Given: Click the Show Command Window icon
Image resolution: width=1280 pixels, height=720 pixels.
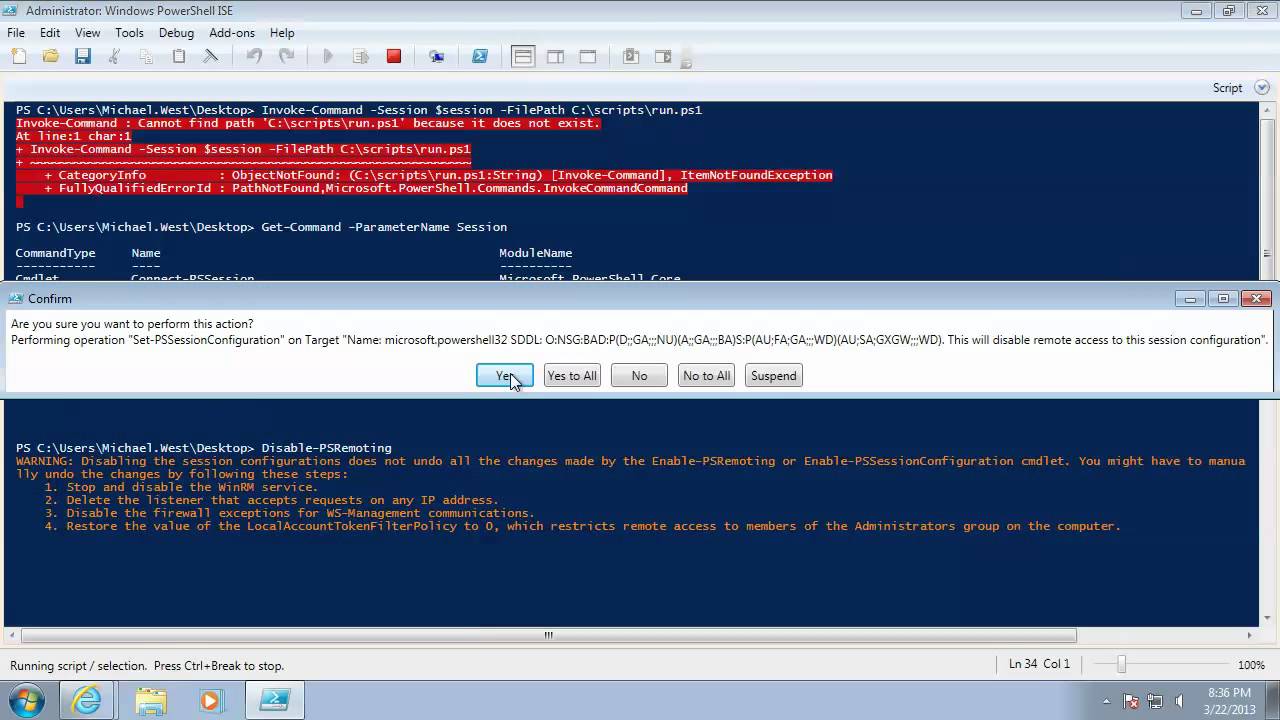Looking at the screenshot, I should tap(631, 57).
